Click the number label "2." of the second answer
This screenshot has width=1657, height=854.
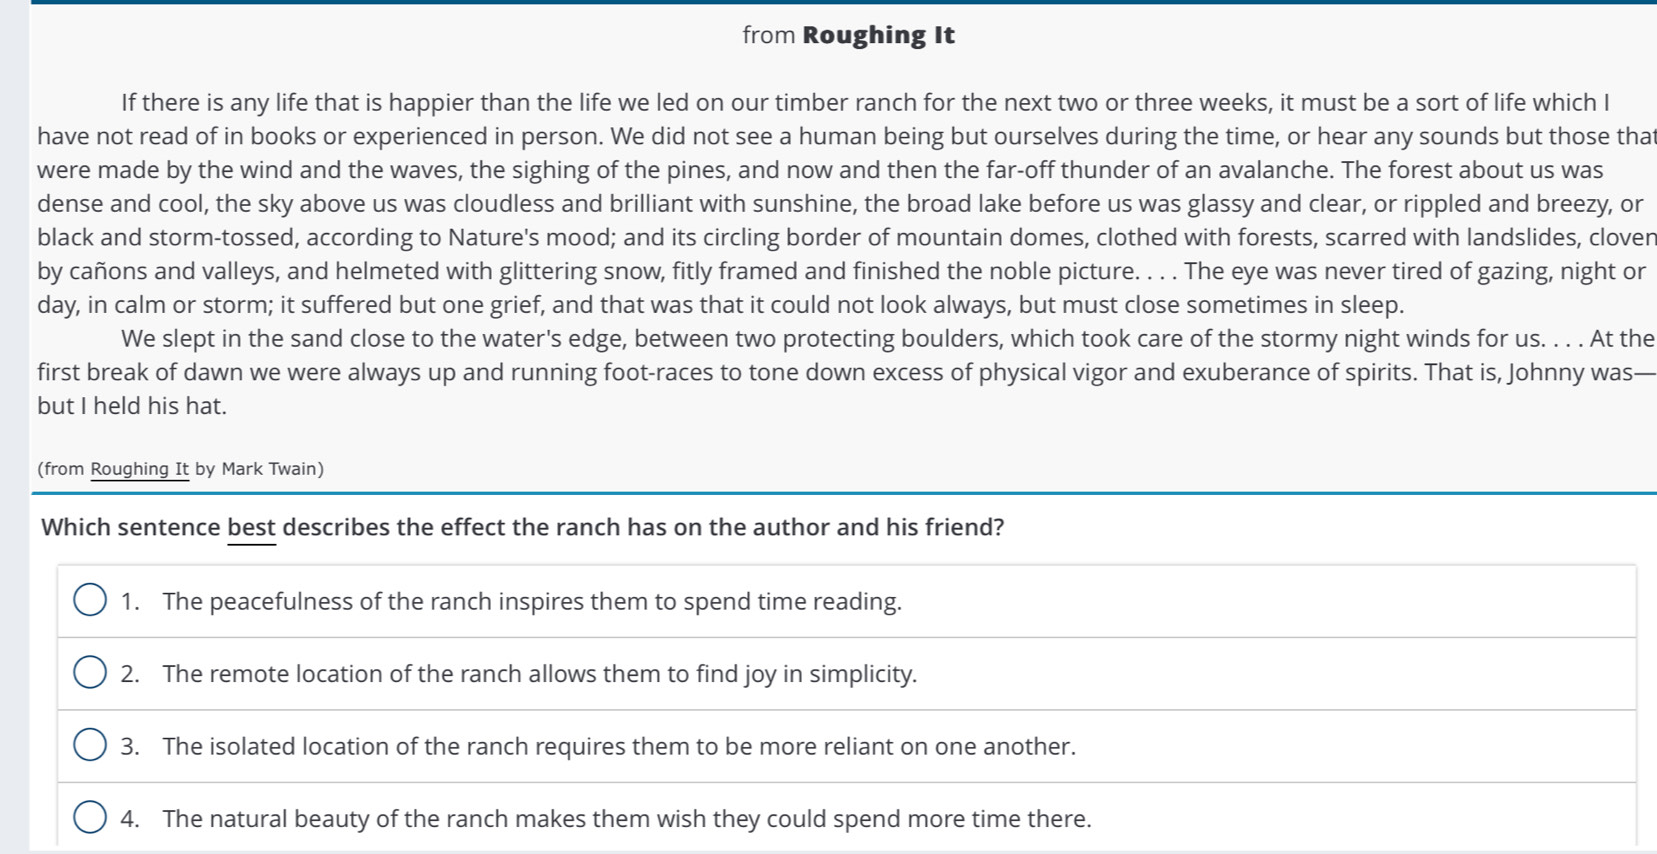click(130, 673)
